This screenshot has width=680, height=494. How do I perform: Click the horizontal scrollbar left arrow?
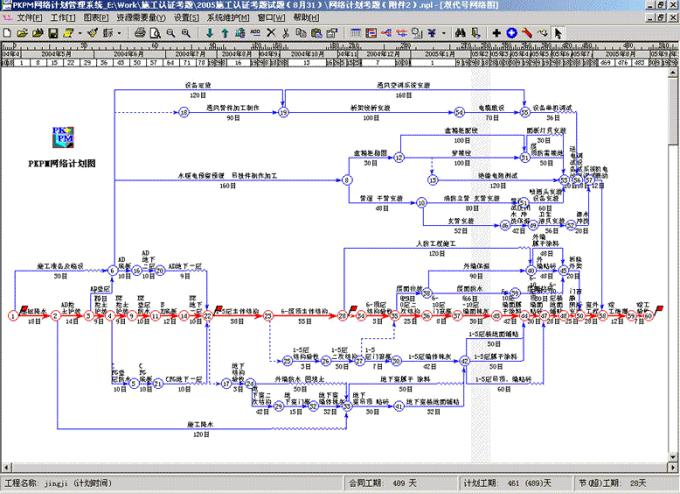point(6,467)
